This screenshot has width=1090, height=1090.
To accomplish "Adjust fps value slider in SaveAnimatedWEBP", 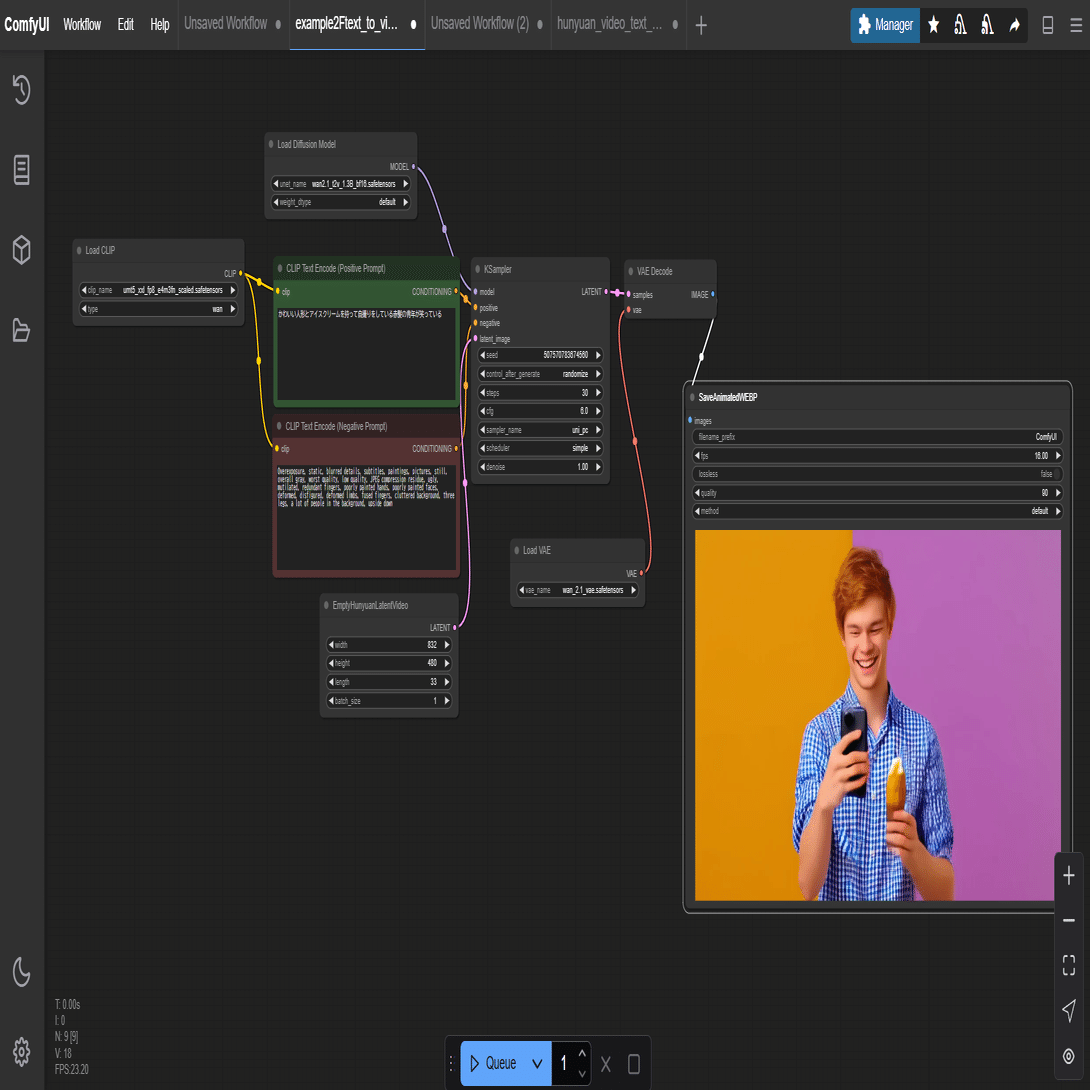I will click(x=877, y=455).
